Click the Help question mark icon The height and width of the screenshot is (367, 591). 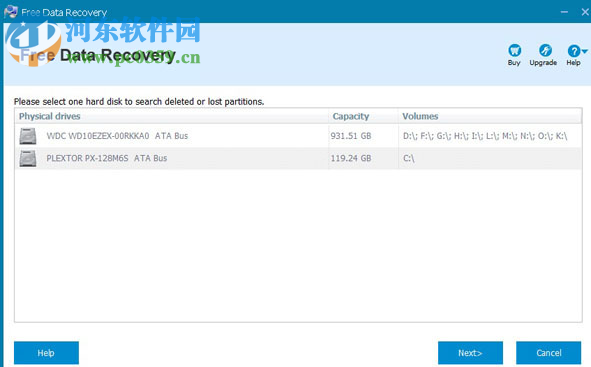573,50
